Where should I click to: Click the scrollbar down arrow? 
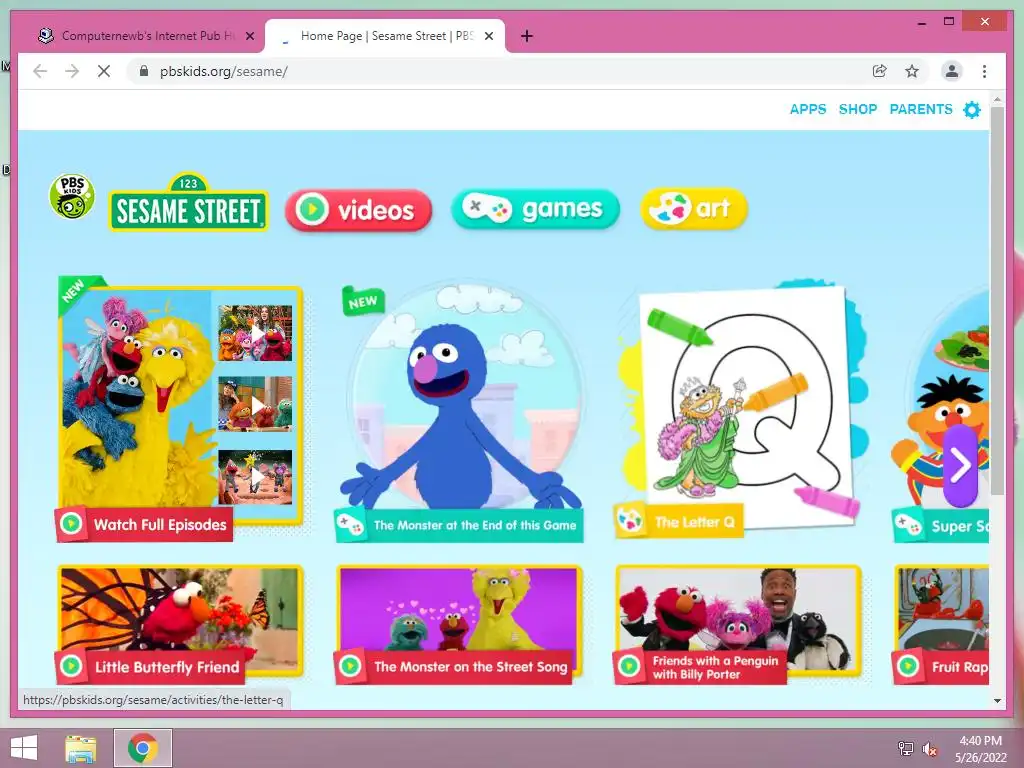(x=997, y=701)
